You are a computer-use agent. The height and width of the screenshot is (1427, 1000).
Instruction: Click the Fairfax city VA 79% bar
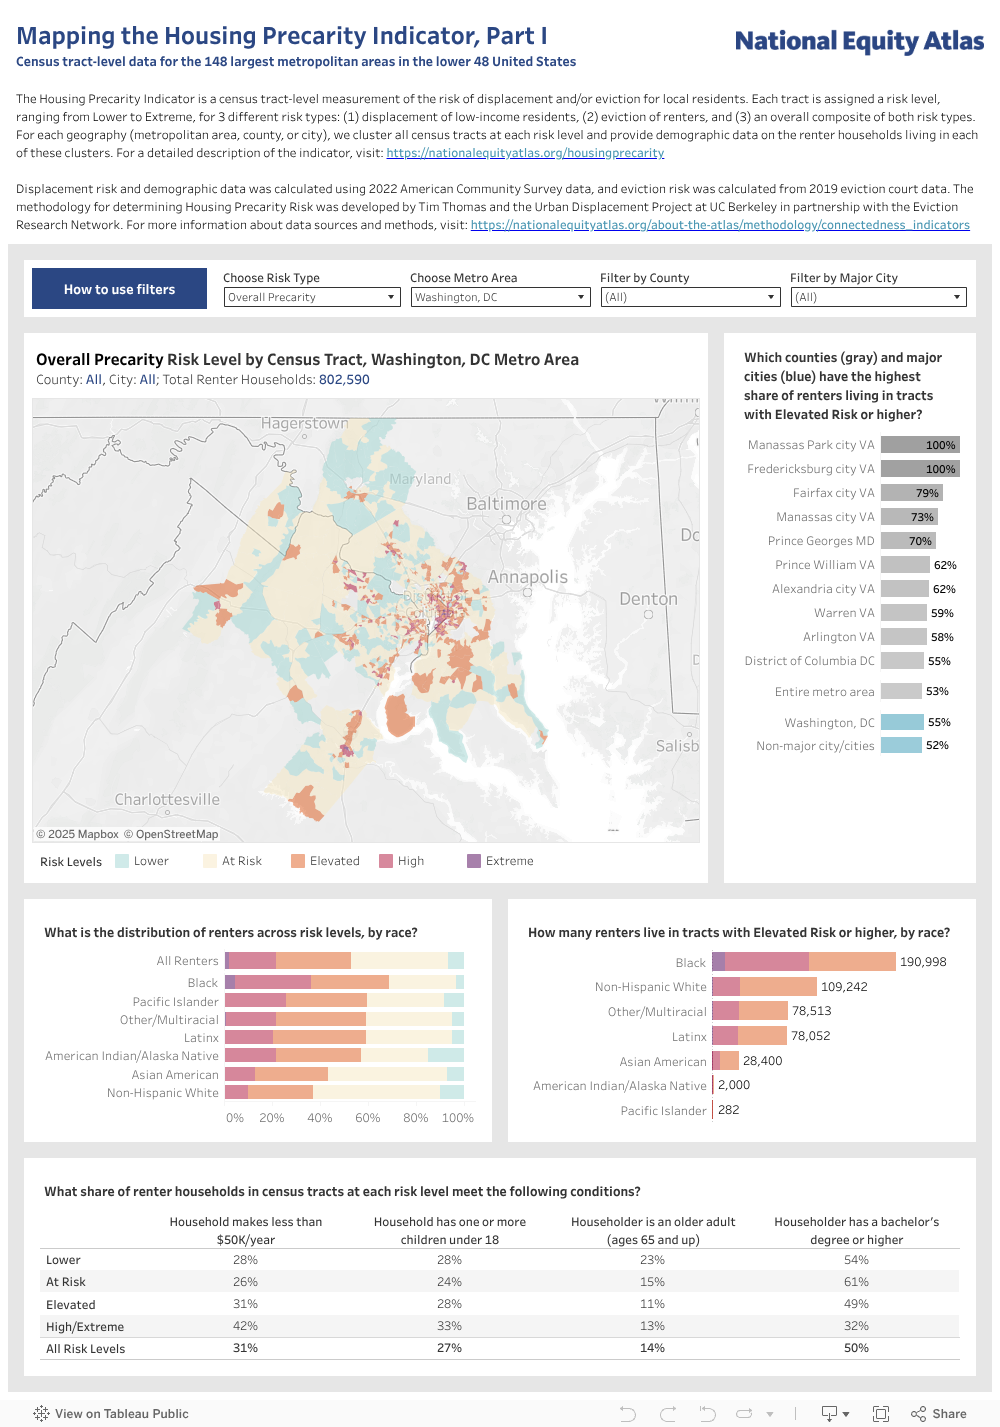tap(912, 493)
